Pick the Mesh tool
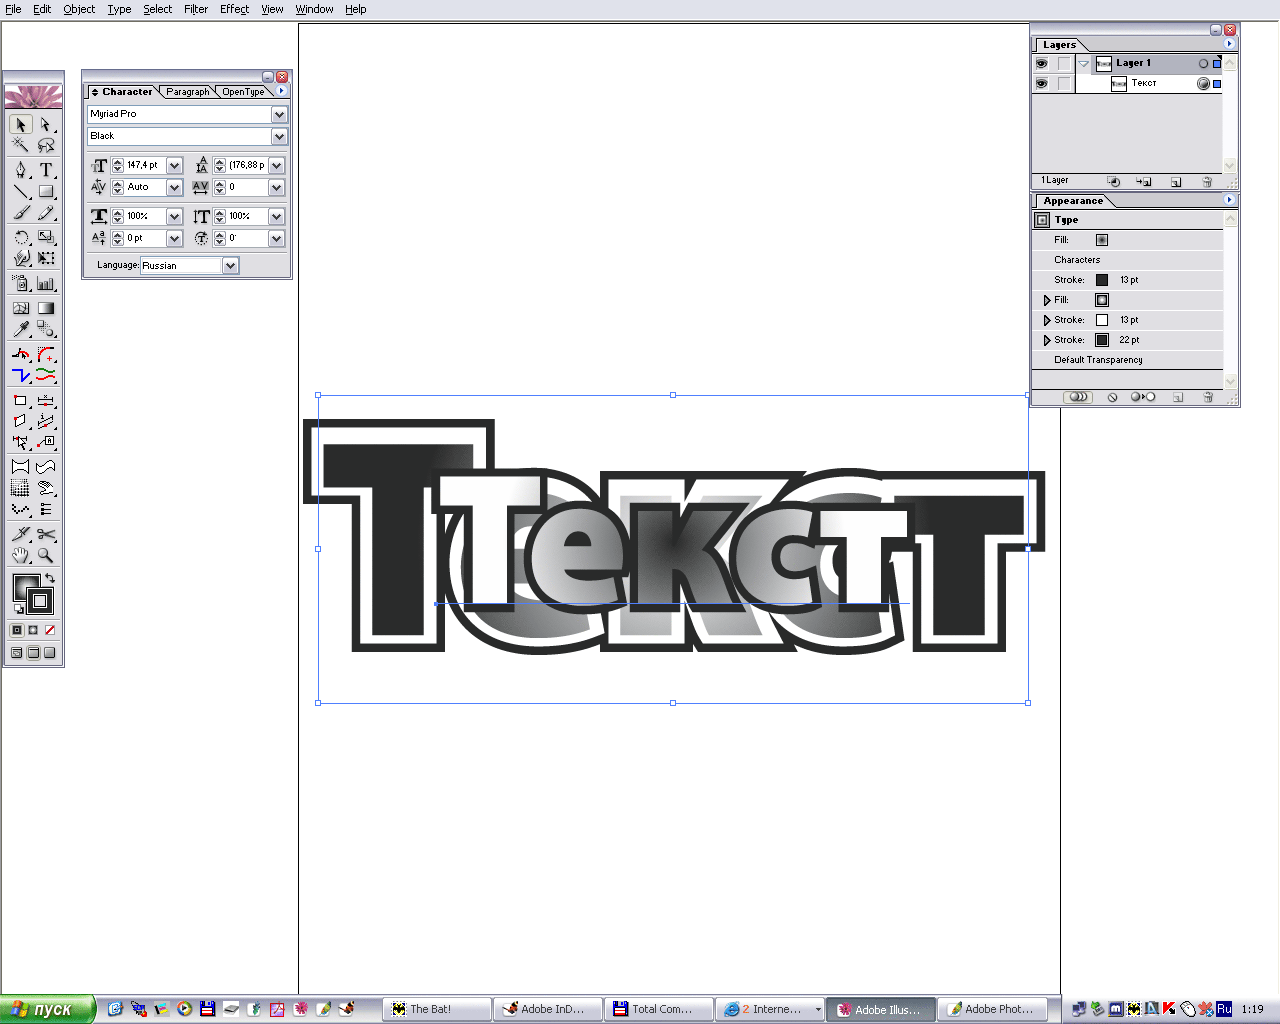This screenshot has height=1024, width=1280. [21, 308]
